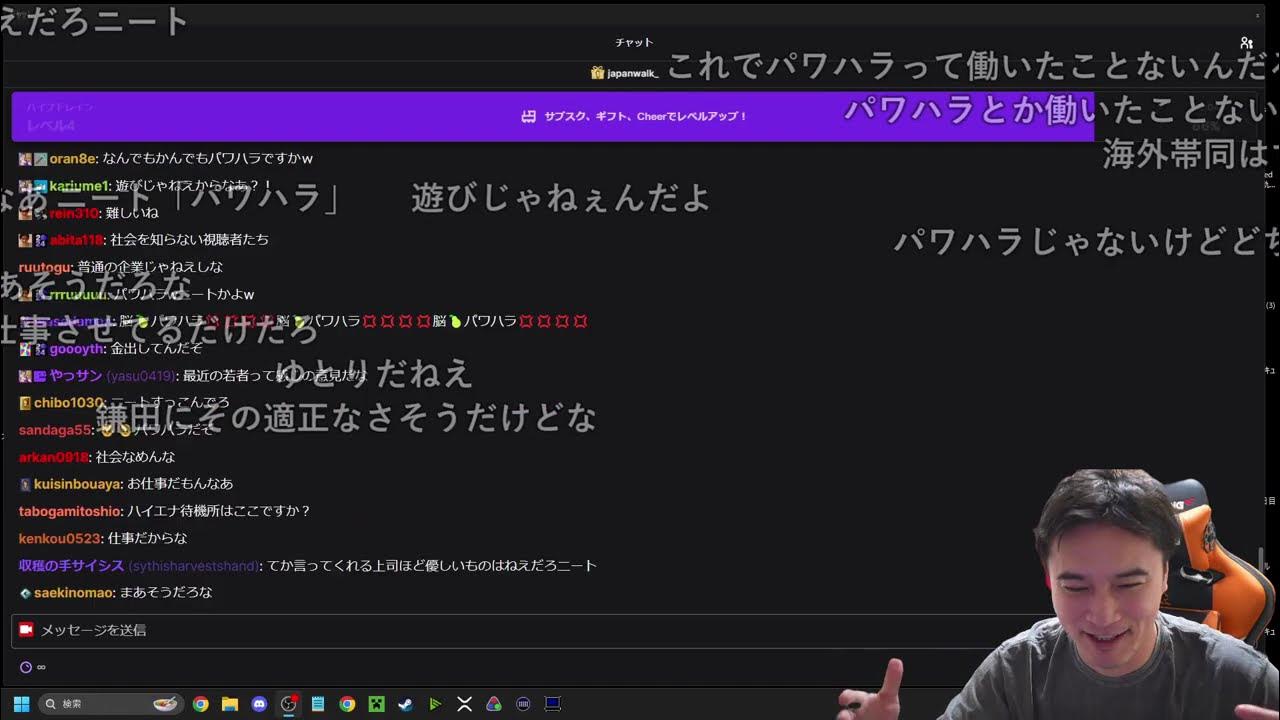
Task: Open the community users icon in chat header
Action: [x=1246, y=43]
